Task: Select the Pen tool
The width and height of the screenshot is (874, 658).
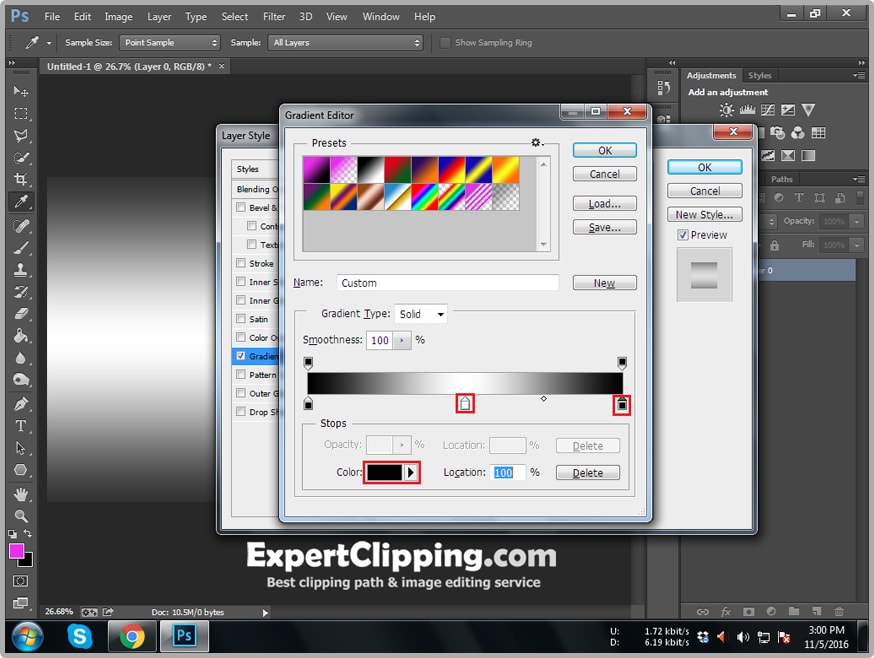Action: (21, 404)
